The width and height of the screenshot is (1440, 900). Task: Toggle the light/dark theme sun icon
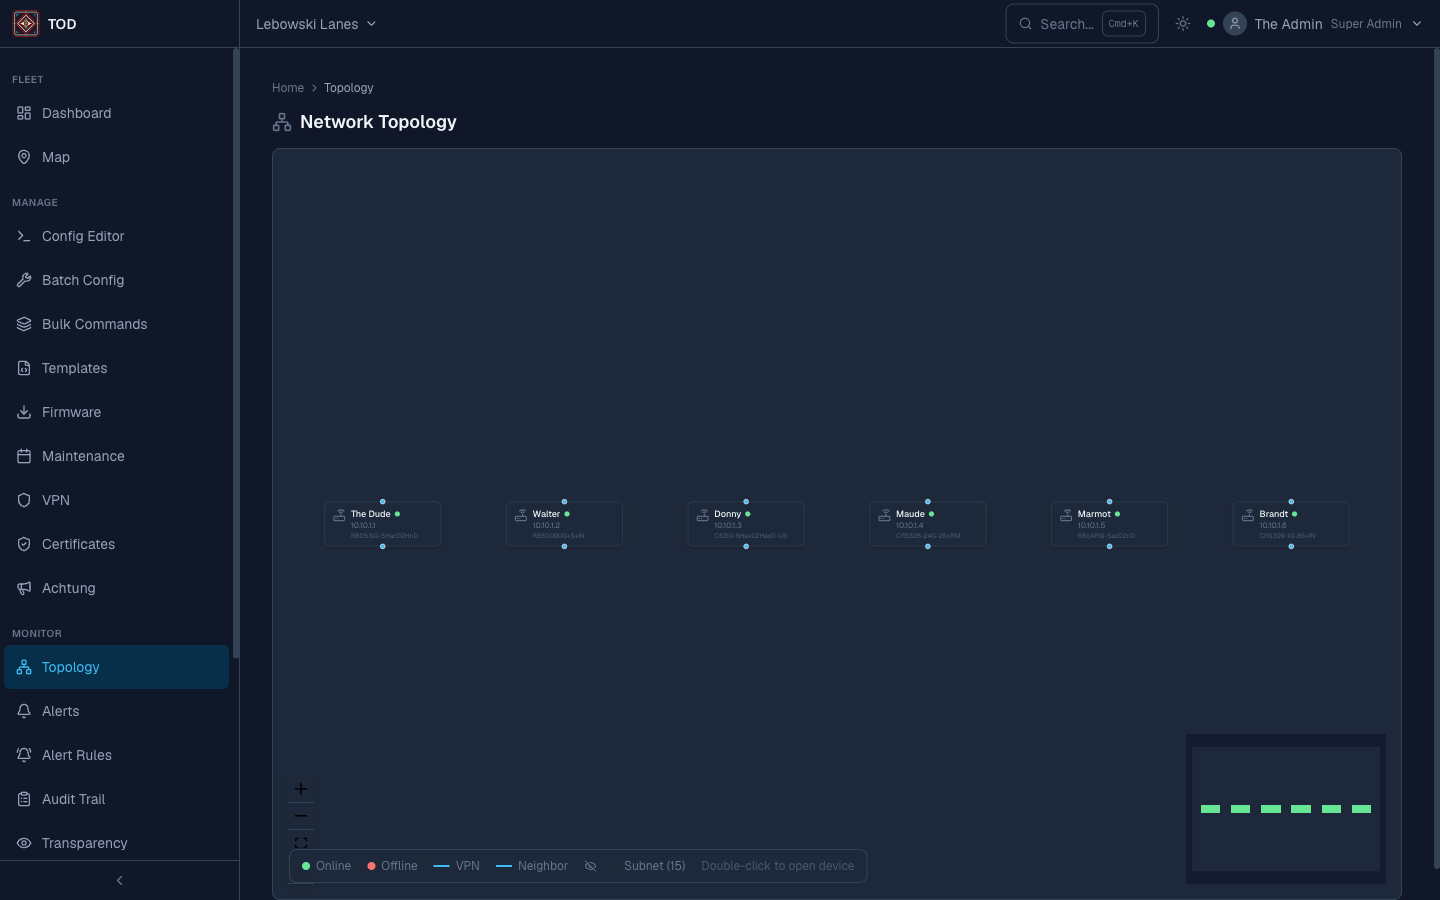point(1183,23)
